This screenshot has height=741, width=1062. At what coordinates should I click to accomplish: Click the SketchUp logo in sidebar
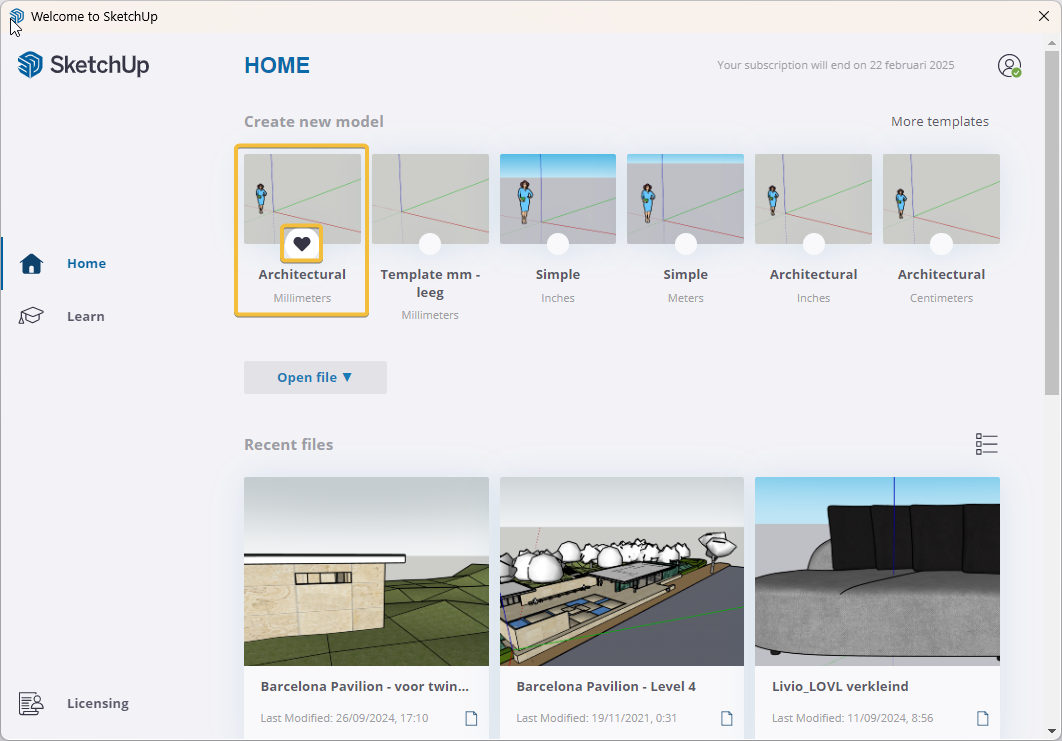(83, 65)
